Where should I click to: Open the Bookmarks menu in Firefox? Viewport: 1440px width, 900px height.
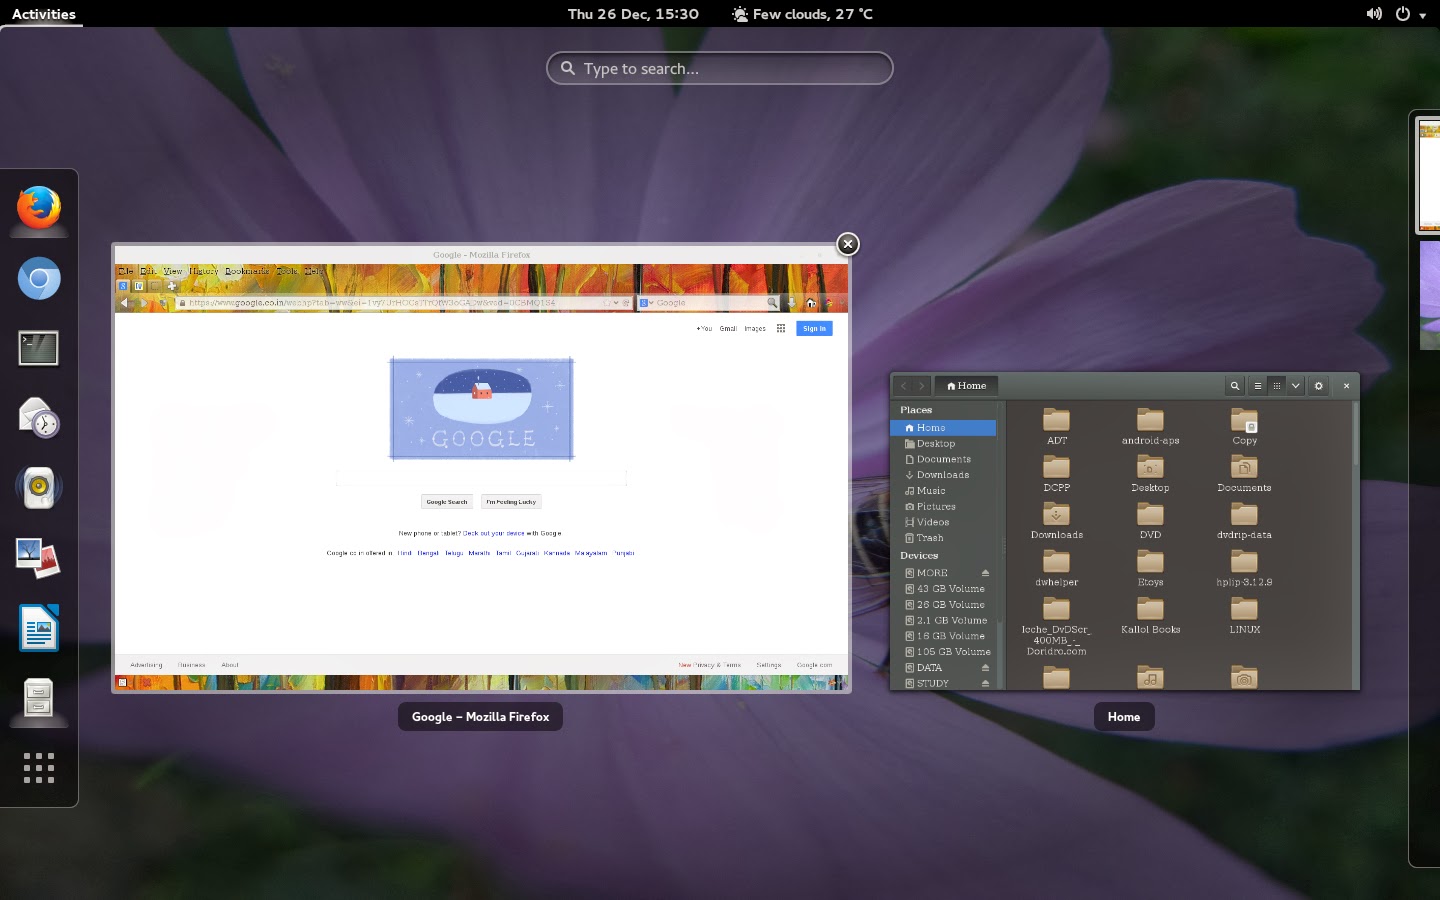247,271
